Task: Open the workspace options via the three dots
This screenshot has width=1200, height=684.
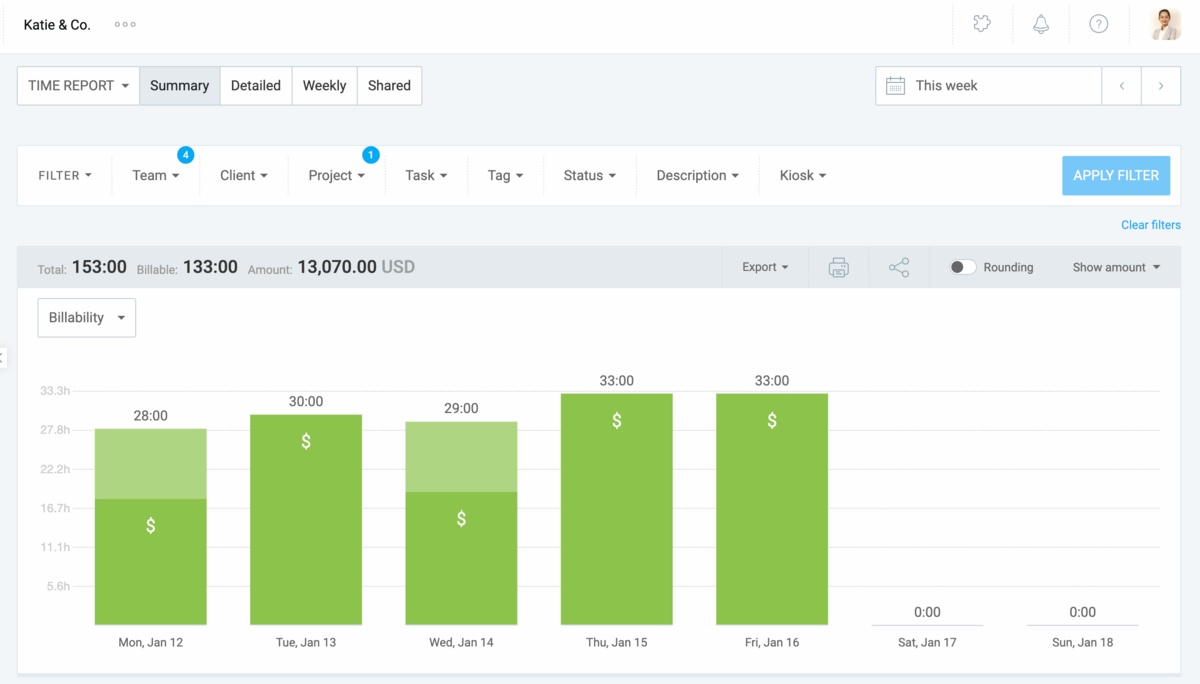Action: [124, 23]
